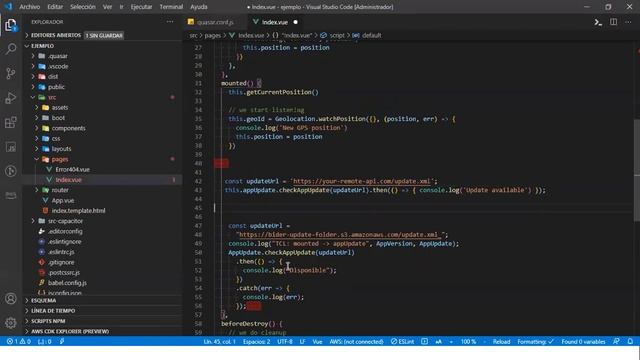The image size is (640, 360).
Task: Click the split editor icon
Action: click(613, 22)
